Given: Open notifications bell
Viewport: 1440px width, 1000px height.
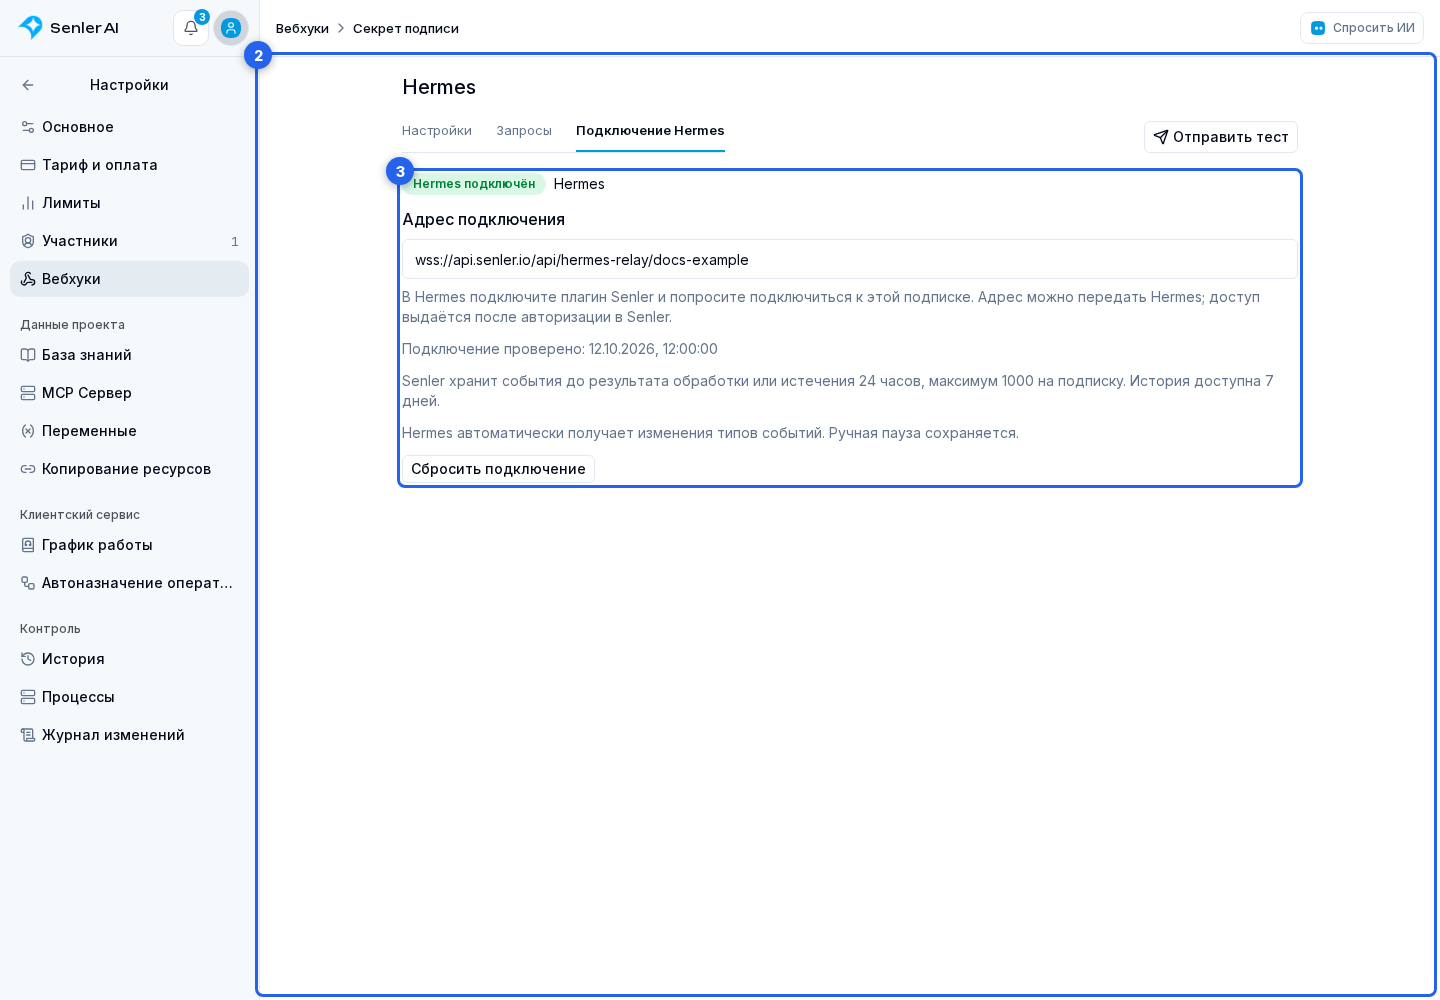Looking at the screenshot, I should [x=191, y=28].
